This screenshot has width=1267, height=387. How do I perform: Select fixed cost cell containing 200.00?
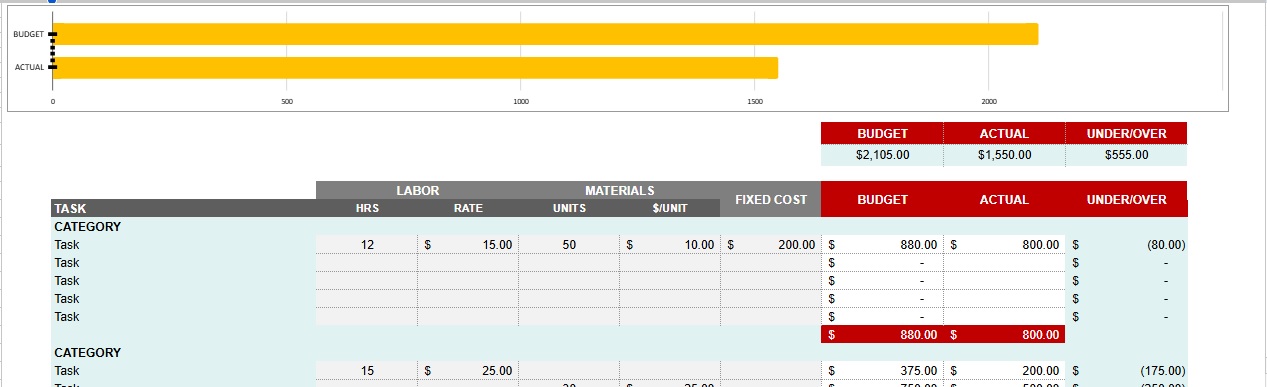[x=770, y=244]
